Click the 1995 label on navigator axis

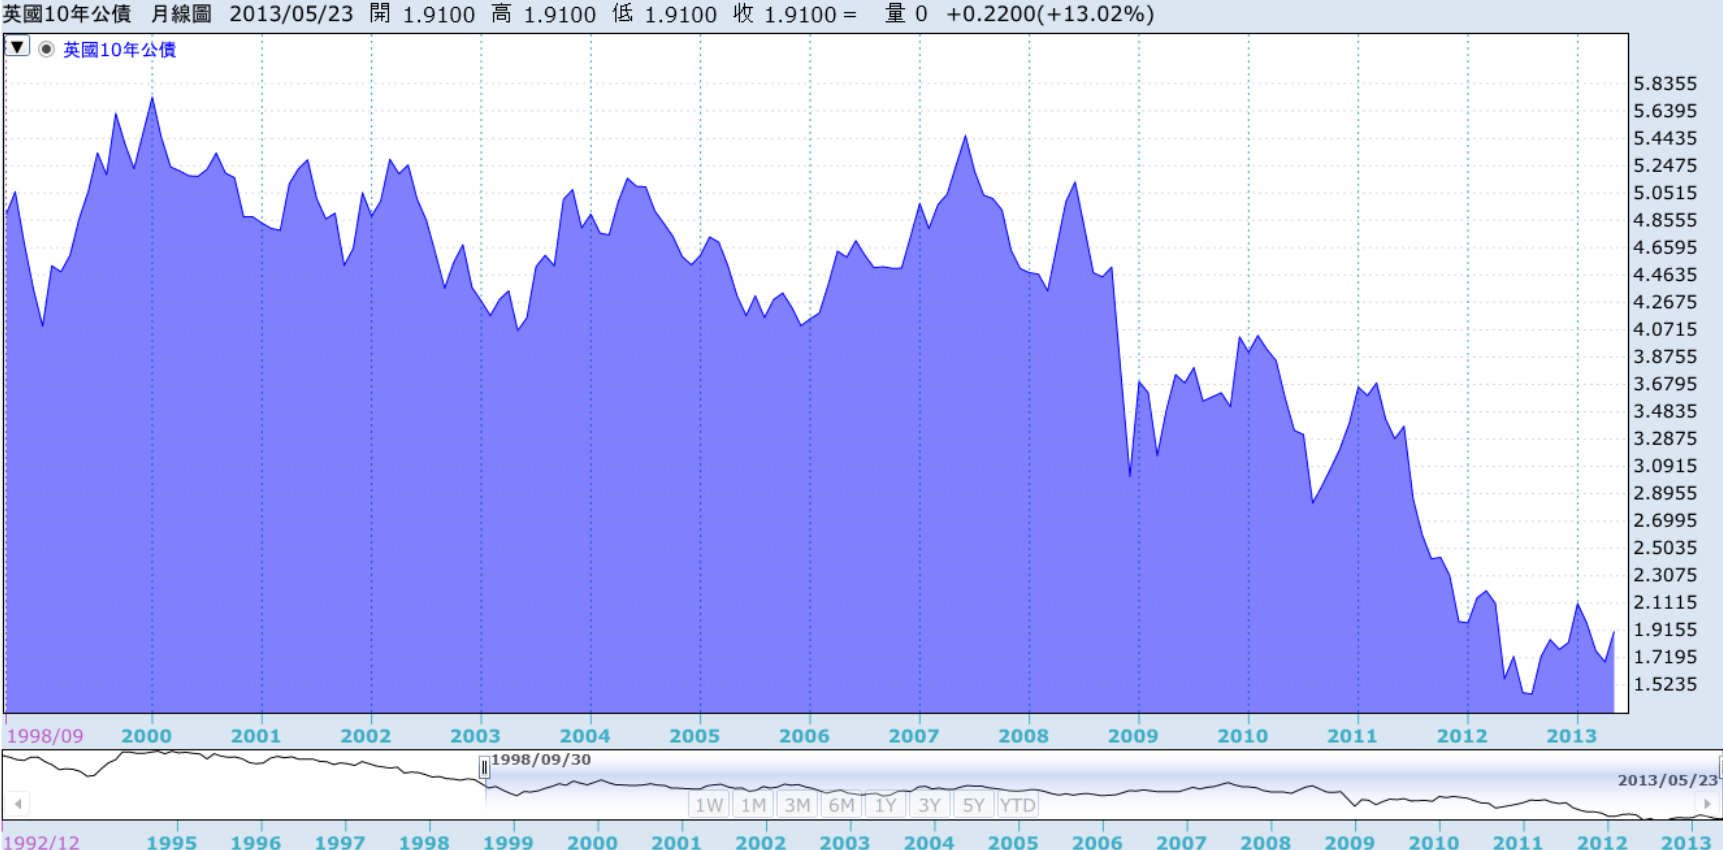[171, 842]
